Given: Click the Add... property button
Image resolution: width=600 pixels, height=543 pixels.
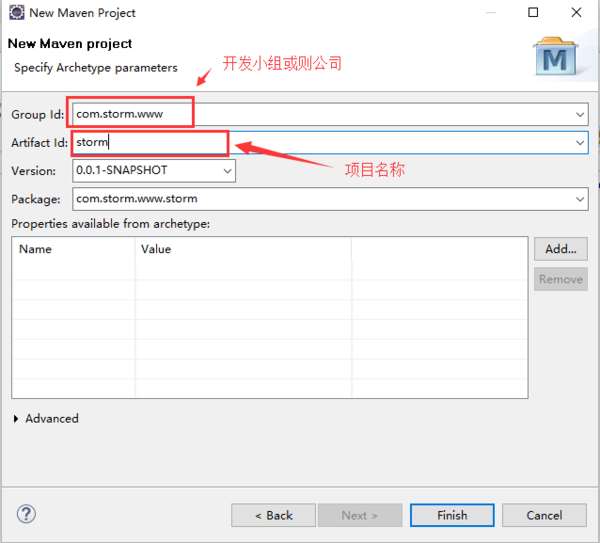Looking at the screenshot, I should (x=561, y=249).
